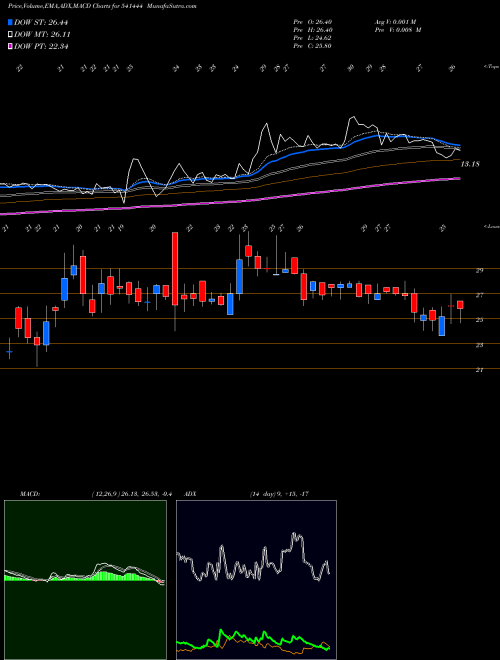Click the 'ADX' panel heading

tap(190, 494)
